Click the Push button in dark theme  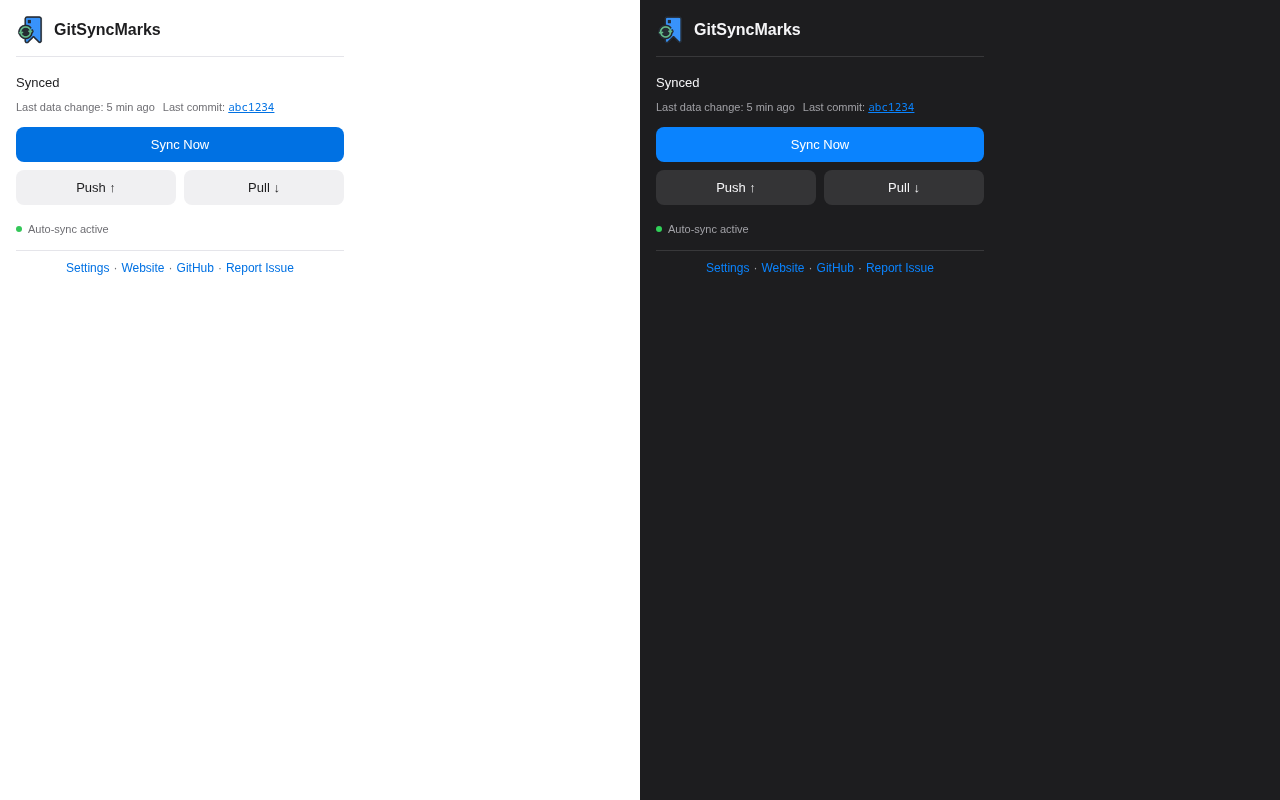[x=736, y=187]
